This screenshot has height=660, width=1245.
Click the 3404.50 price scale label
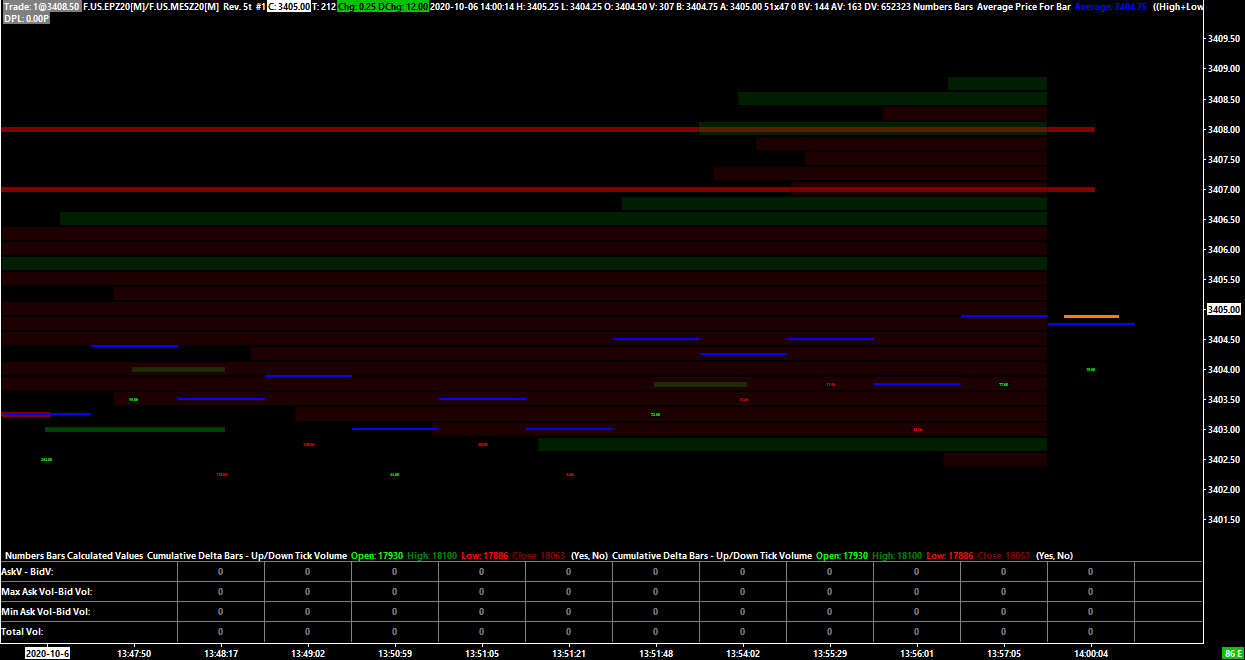1224,339
